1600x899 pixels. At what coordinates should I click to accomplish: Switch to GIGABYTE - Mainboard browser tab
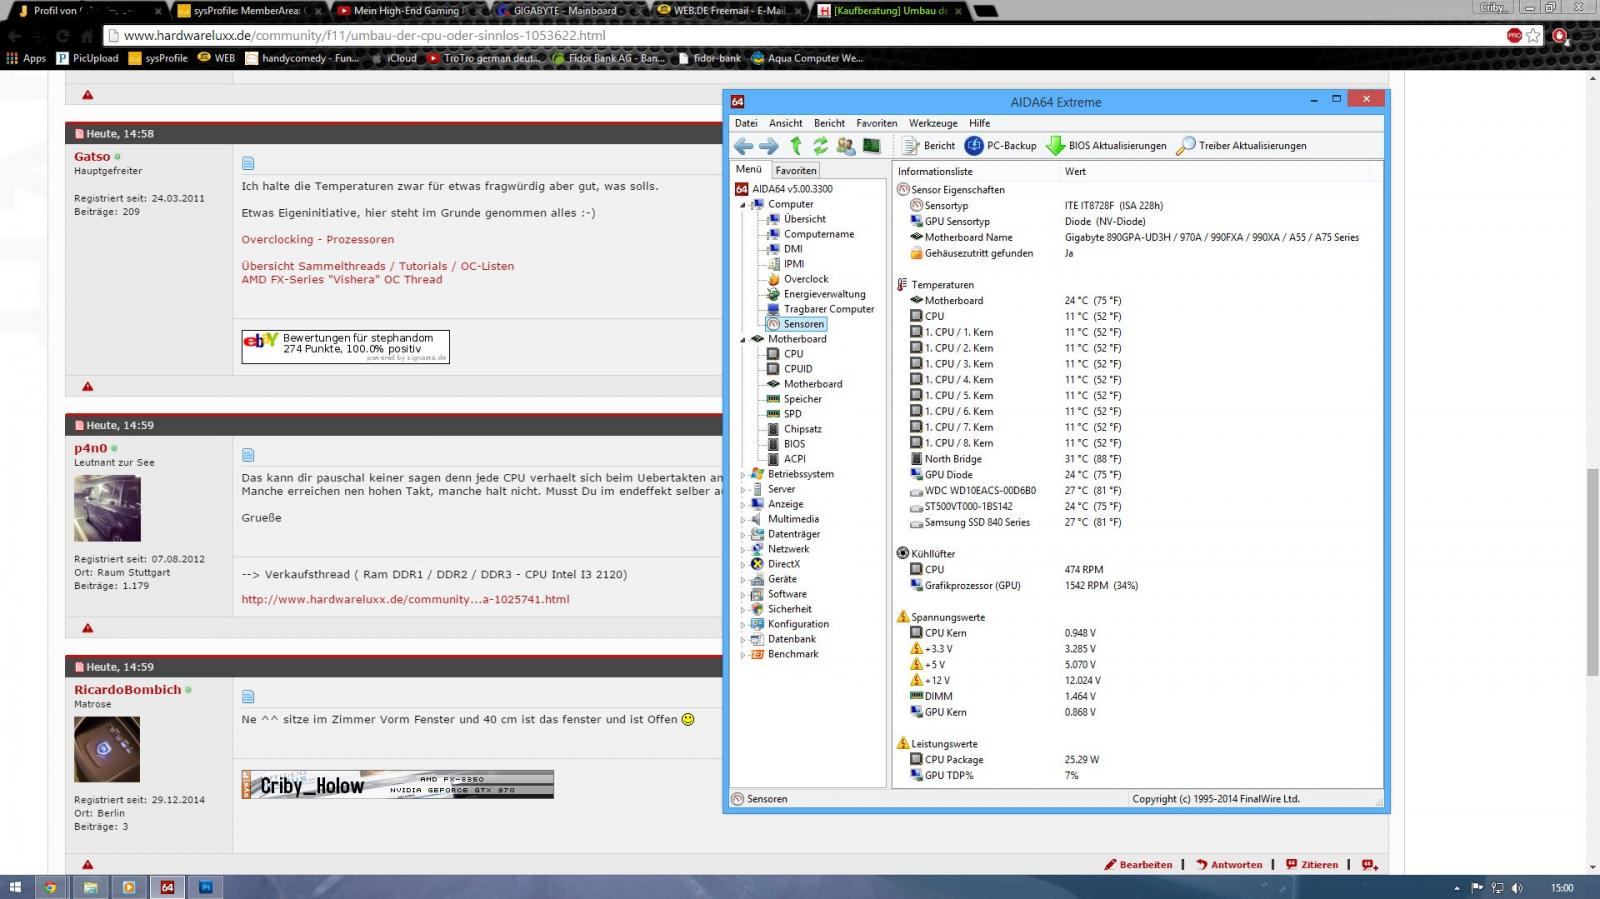pyautogui.click(x=565, y=11)
